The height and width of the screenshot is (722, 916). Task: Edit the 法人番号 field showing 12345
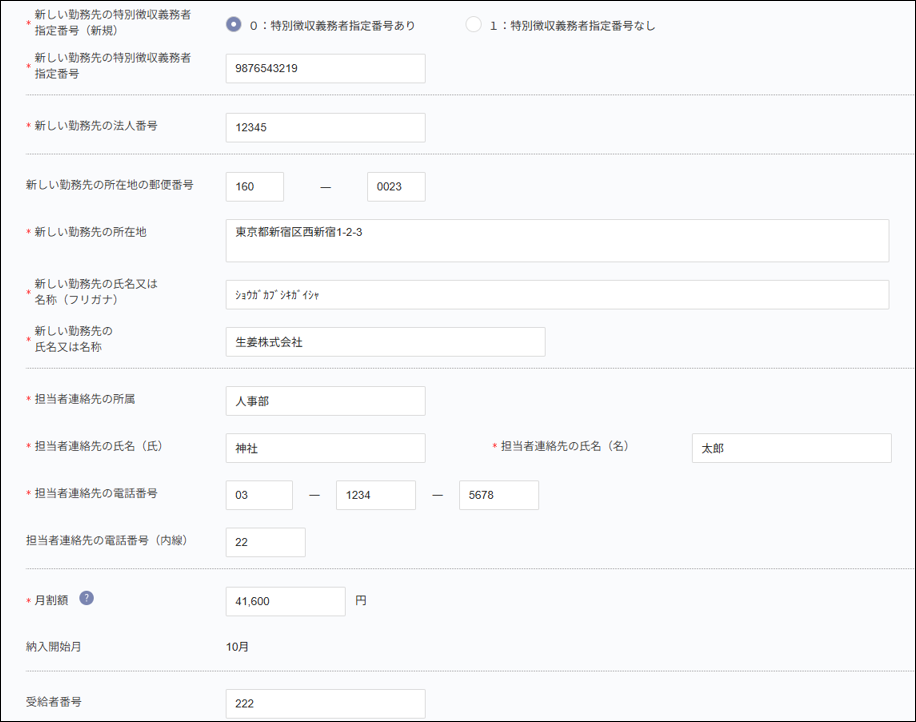[325, 127]
